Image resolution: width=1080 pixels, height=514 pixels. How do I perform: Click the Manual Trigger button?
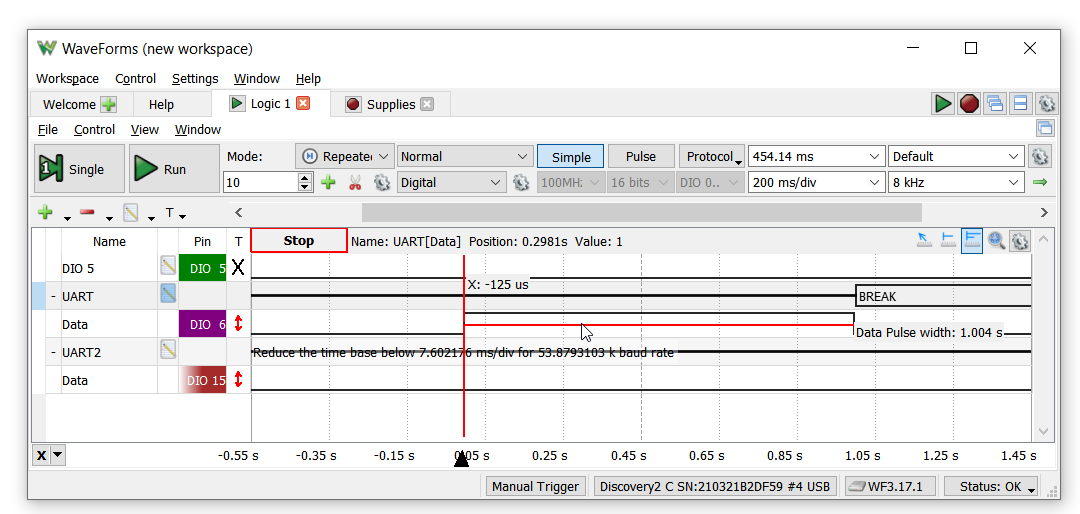(536, 487)
